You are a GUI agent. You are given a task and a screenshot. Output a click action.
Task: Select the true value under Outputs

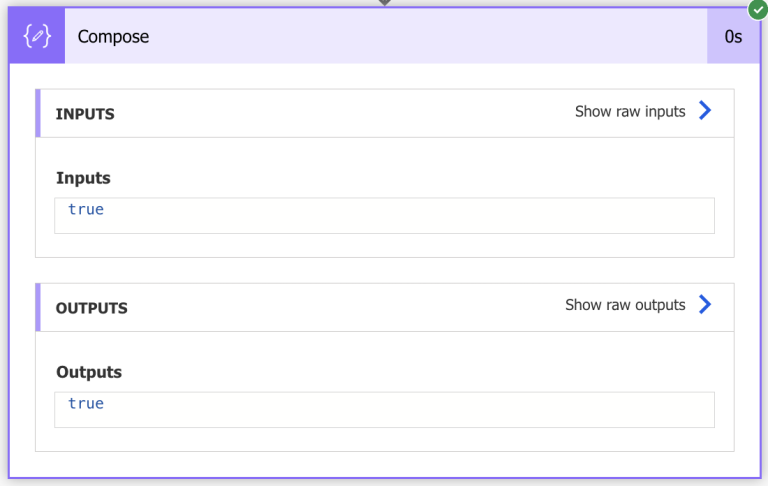(x=86, y=404)
